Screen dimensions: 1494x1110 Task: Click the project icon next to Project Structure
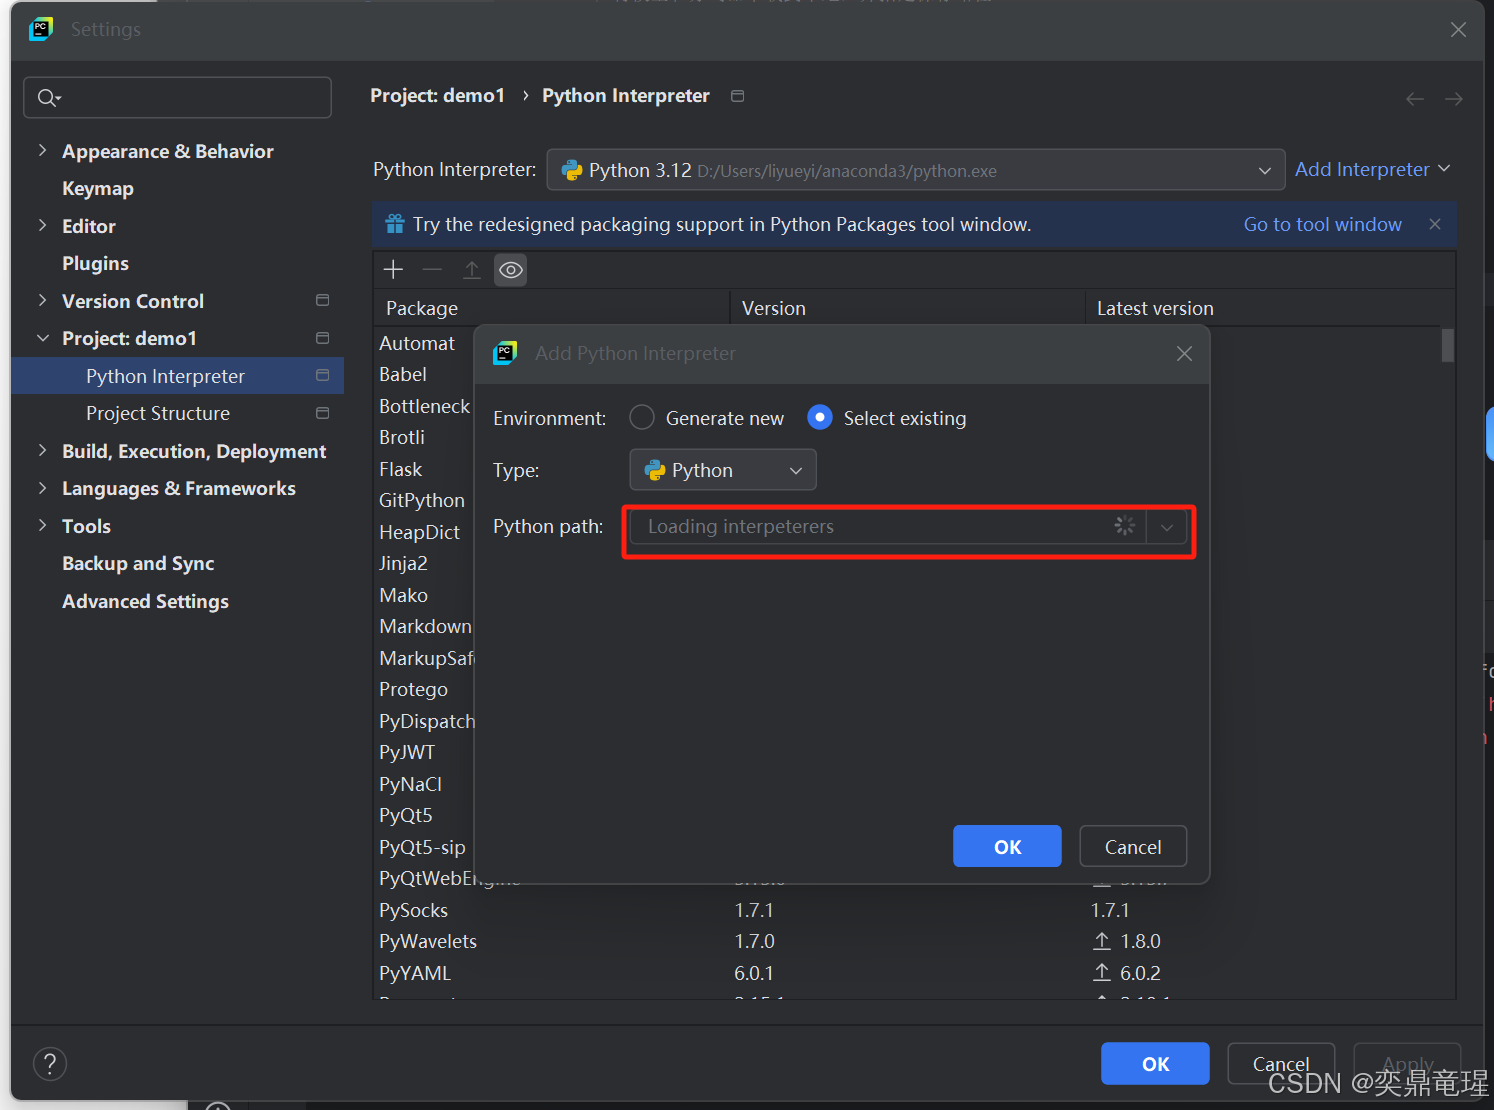click(322, 413)
